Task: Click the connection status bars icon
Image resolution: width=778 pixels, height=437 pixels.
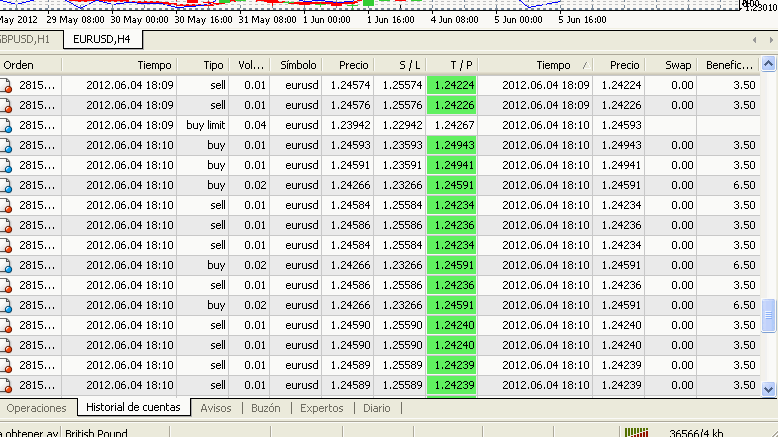Action: 635,432
